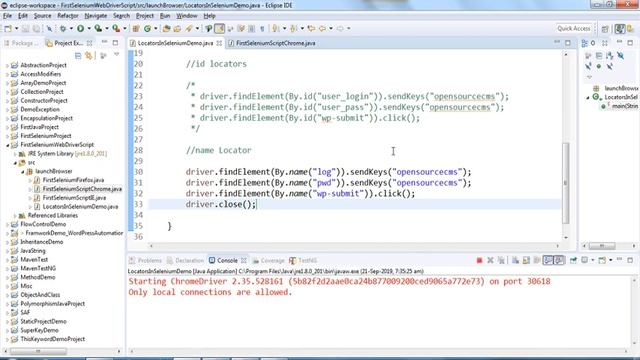Open the Display Selected Console dropdown arrow
The height and width of the screenshot is (360, 640).
coord(593,260)
